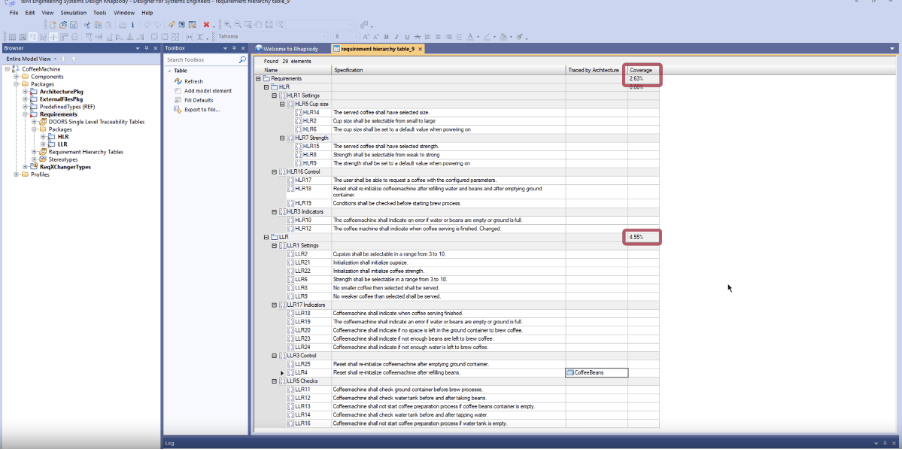The height and width of the screenshot is (450, 902).
Task: Open the font size dropdown
Action: pyautogui.click(x=356, y=37)
